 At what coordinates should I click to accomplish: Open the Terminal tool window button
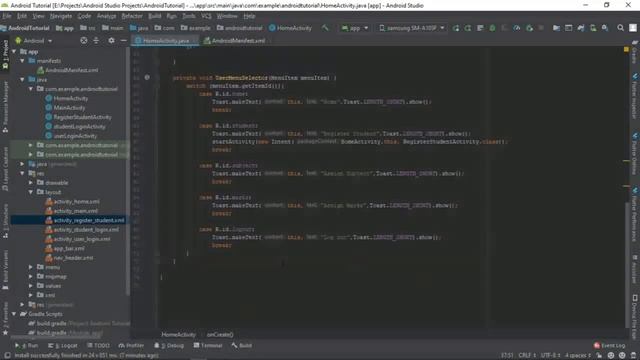pos(208,345)
